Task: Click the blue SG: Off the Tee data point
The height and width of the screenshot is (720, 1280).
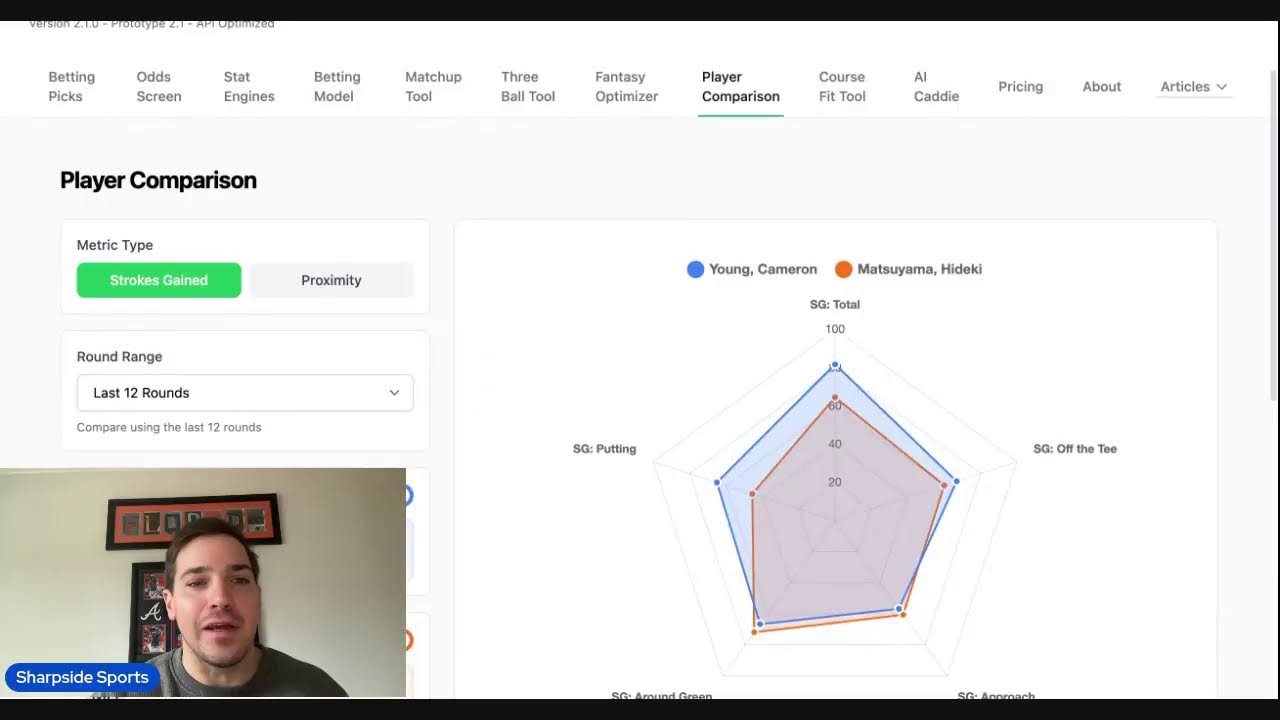Action: click(956, 481)
